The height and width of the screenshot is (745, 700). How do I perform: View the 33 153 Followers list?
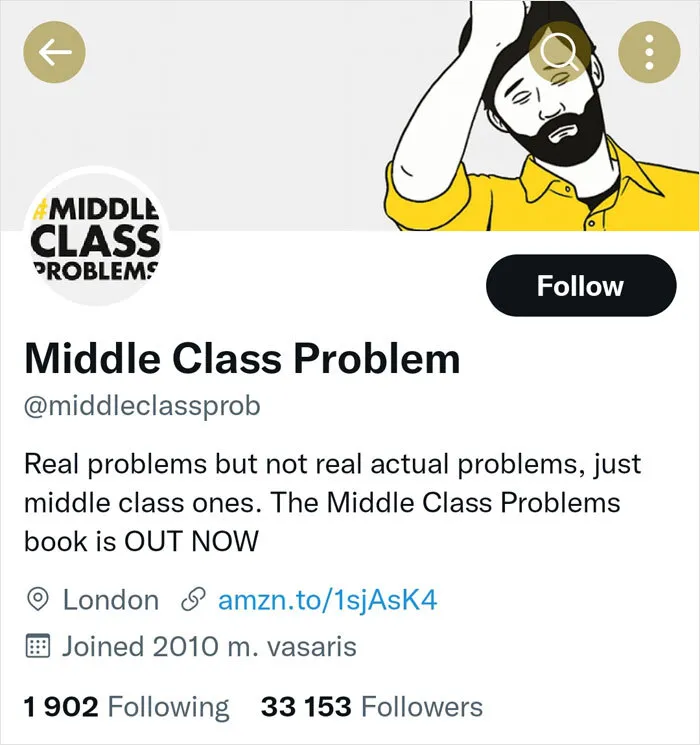[372, 707]
